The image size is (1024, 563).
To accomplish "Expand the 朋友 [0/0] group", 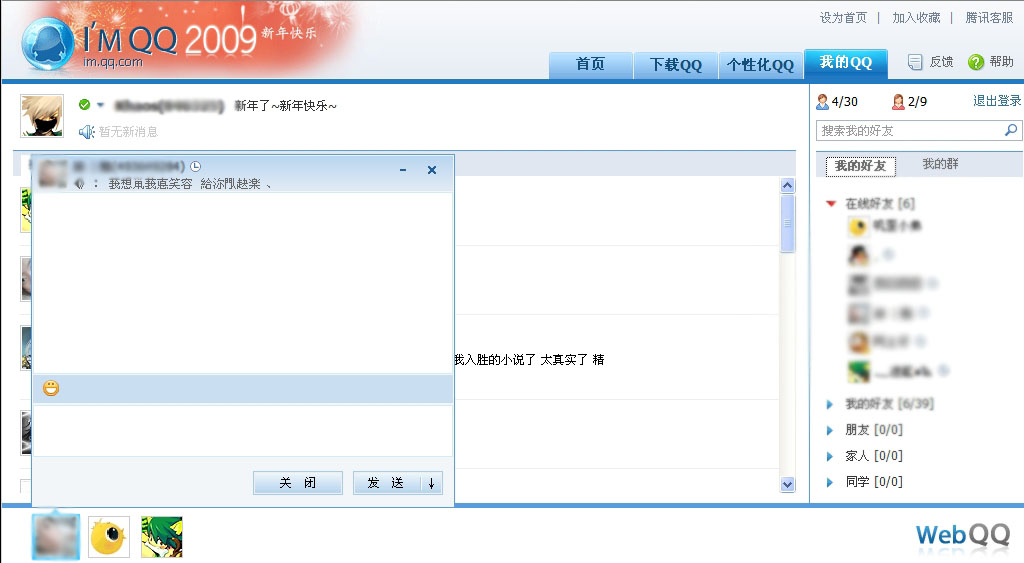I will click(x=829, y=430).
